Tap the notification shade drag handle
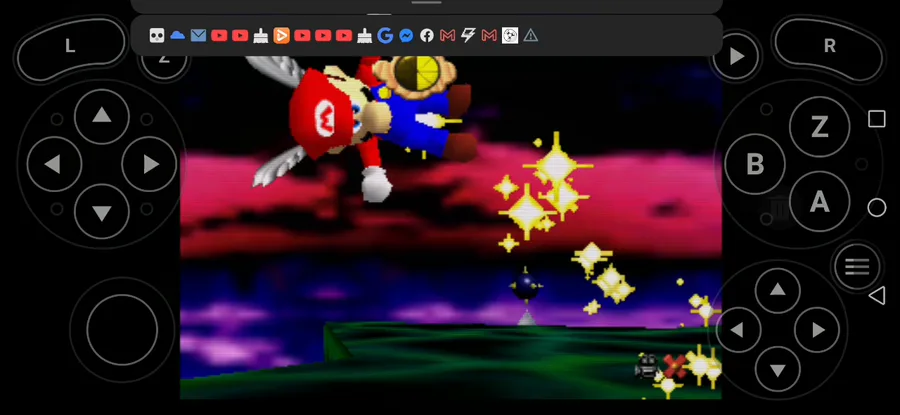Screen dimensions: 900x415 (426, 2)
